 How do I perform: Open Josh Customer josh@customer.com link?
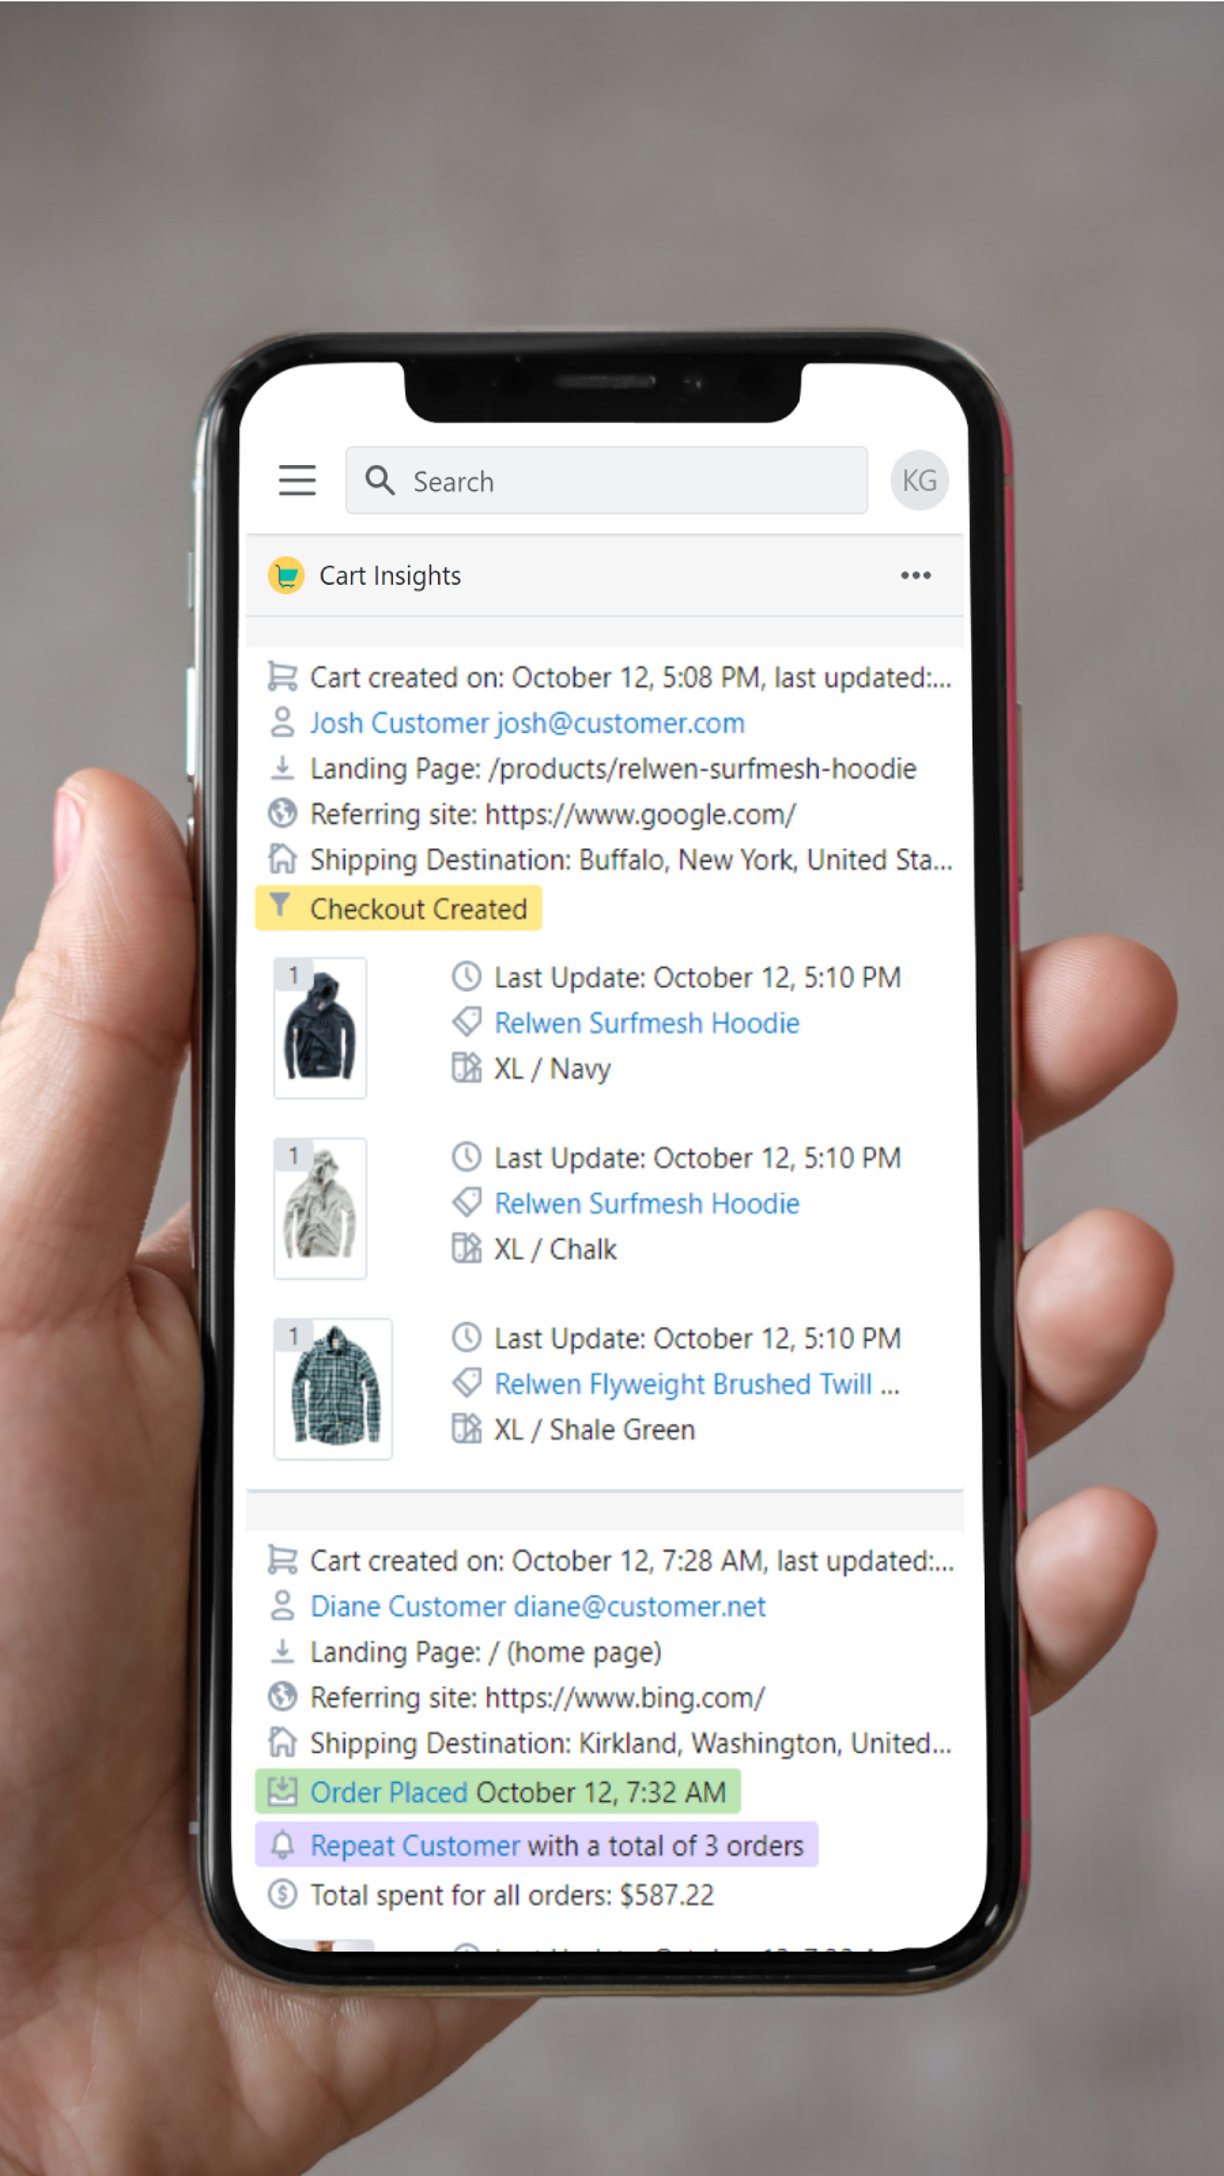point(527,723)
